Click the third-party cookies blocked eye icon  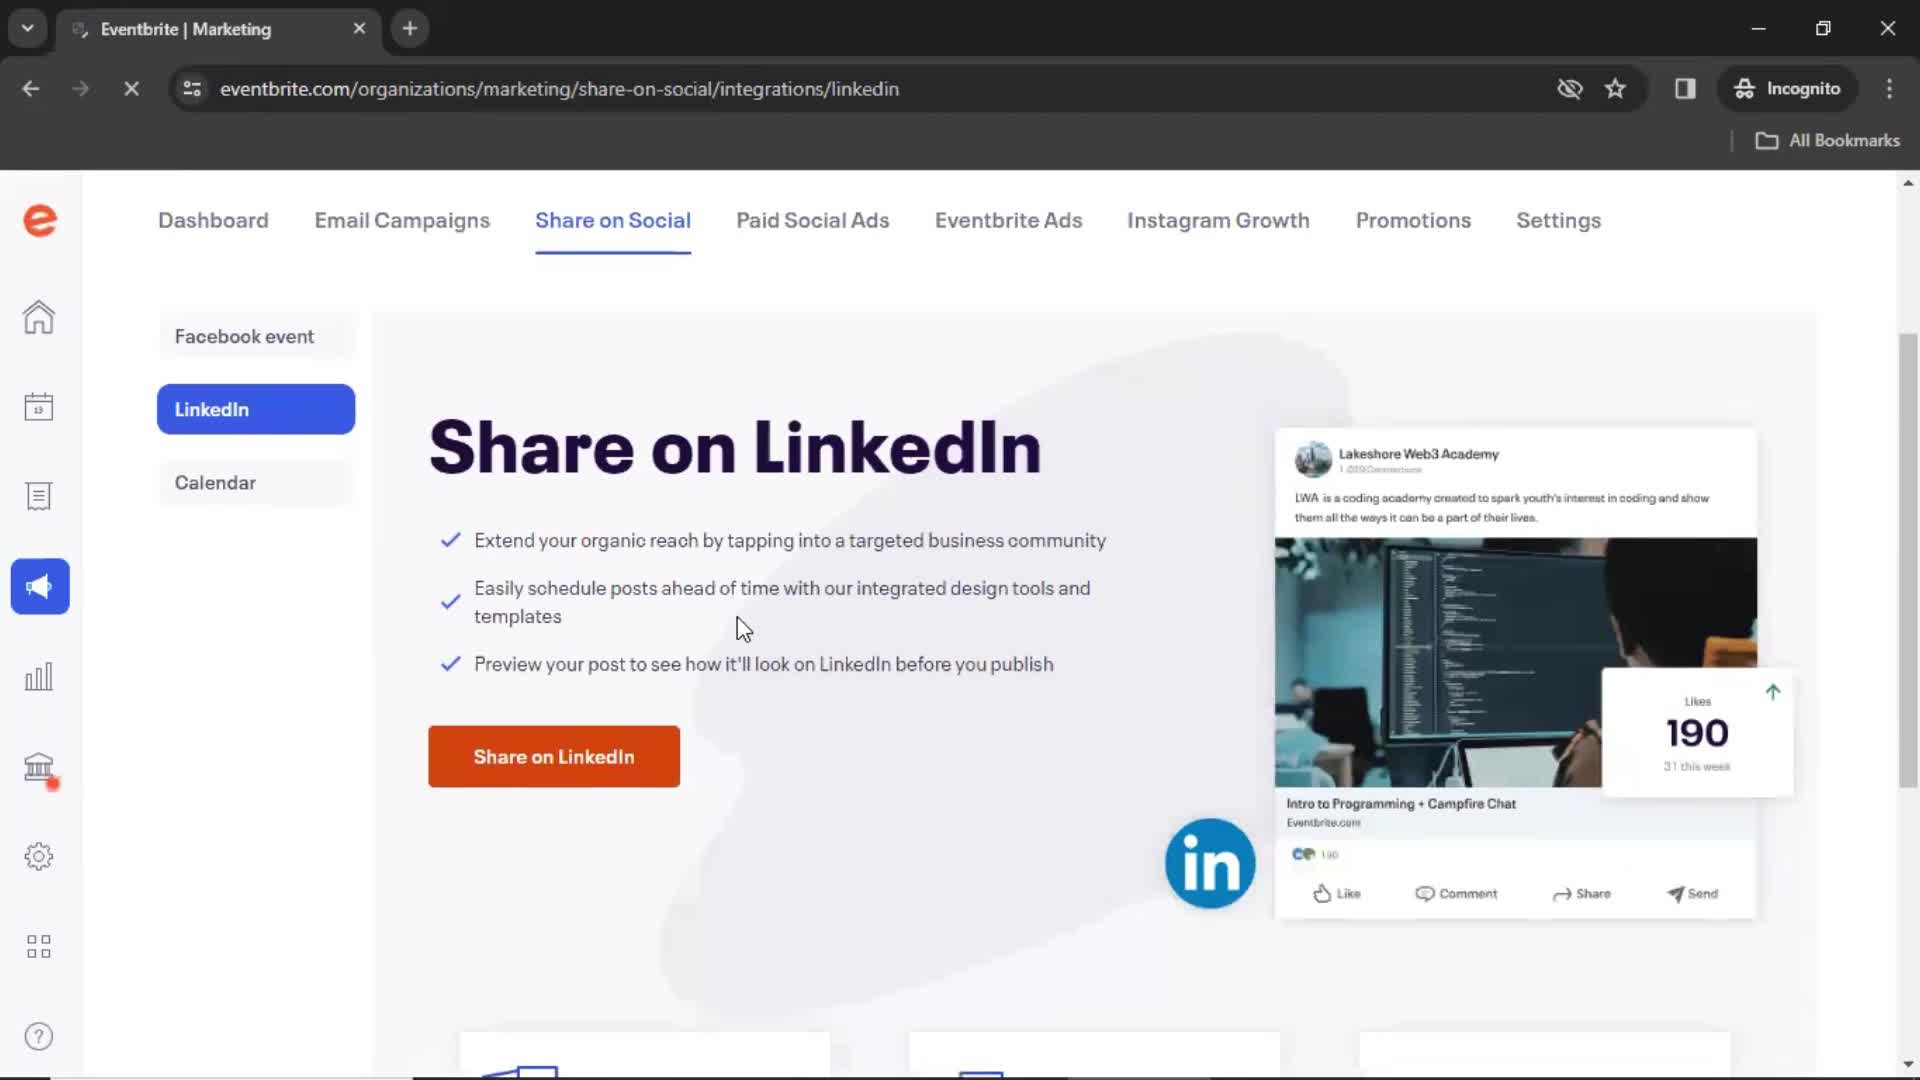(1570, 88)
